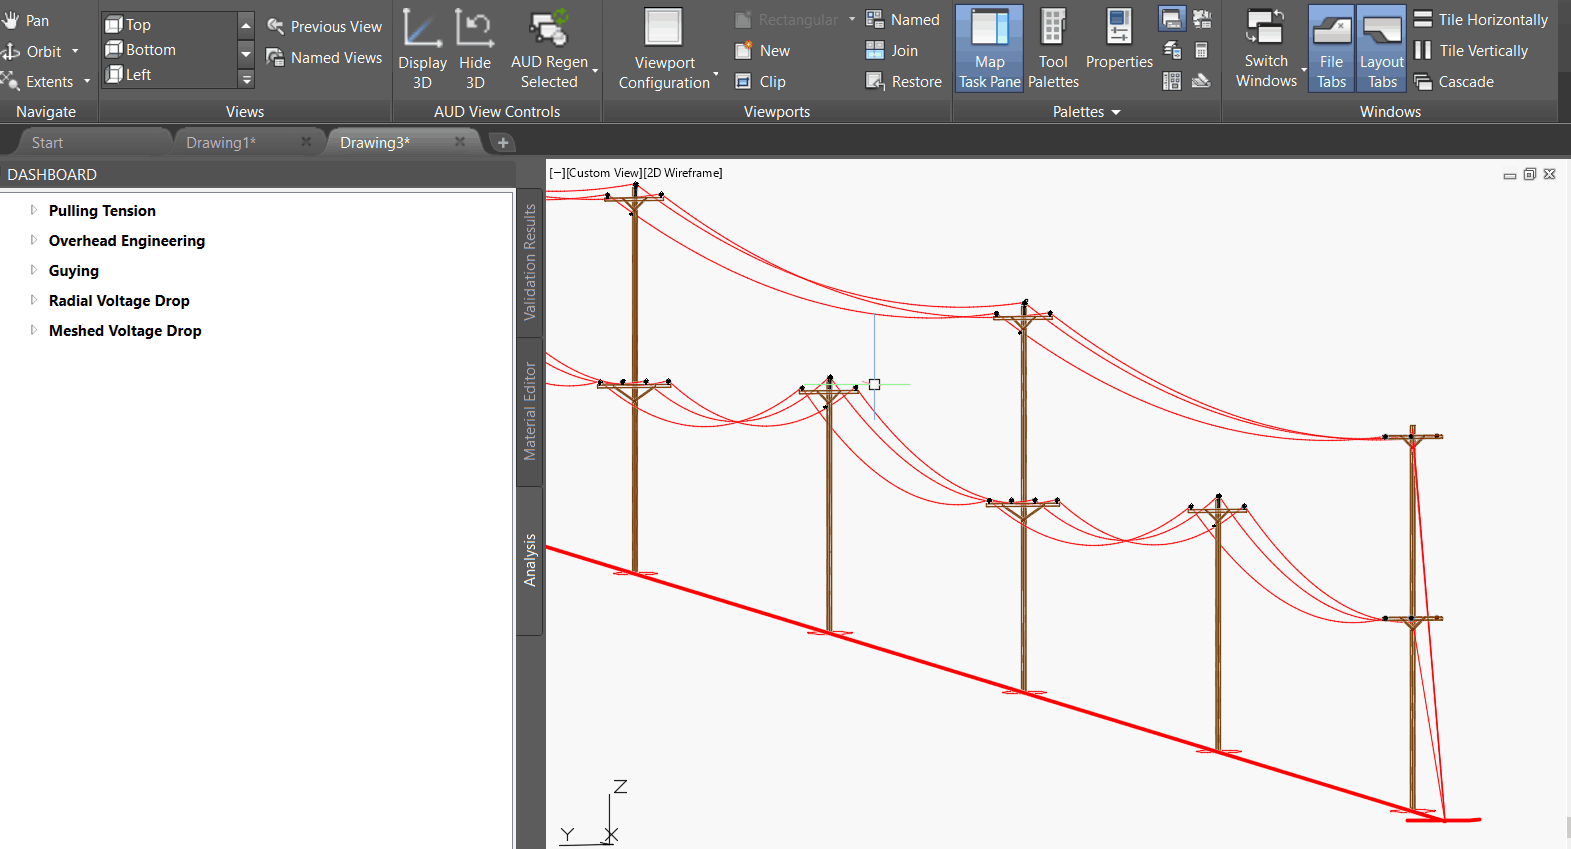
Task: Toggle File Tabs display
Action: pyautogui.click(x=1331, y=48)
